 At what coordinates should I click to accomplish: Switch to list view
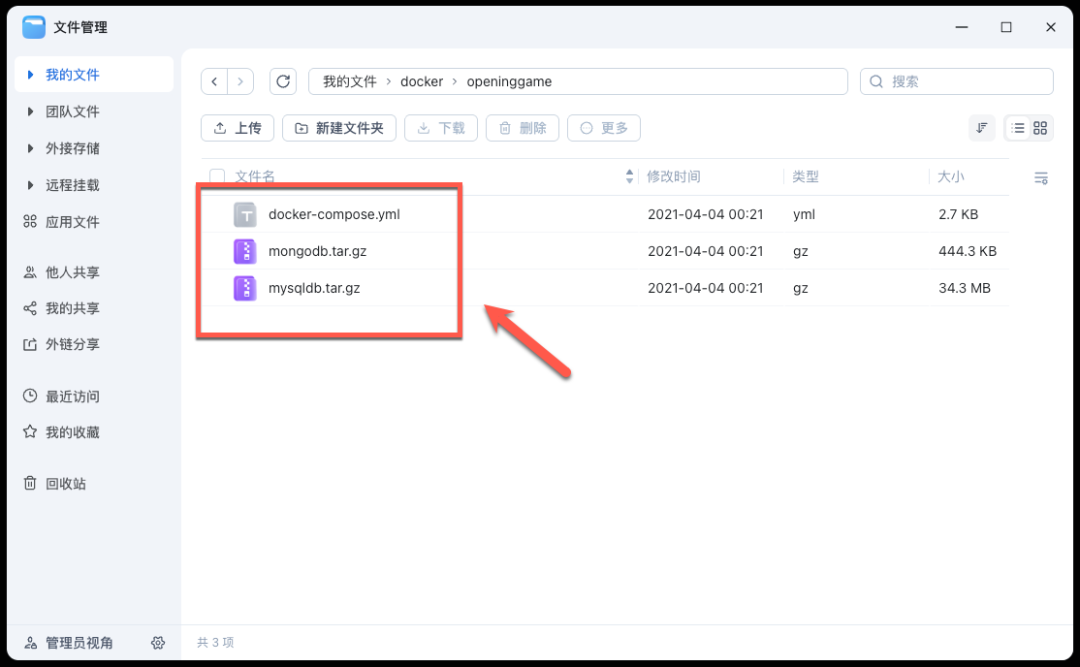[x=1018, y=128]
